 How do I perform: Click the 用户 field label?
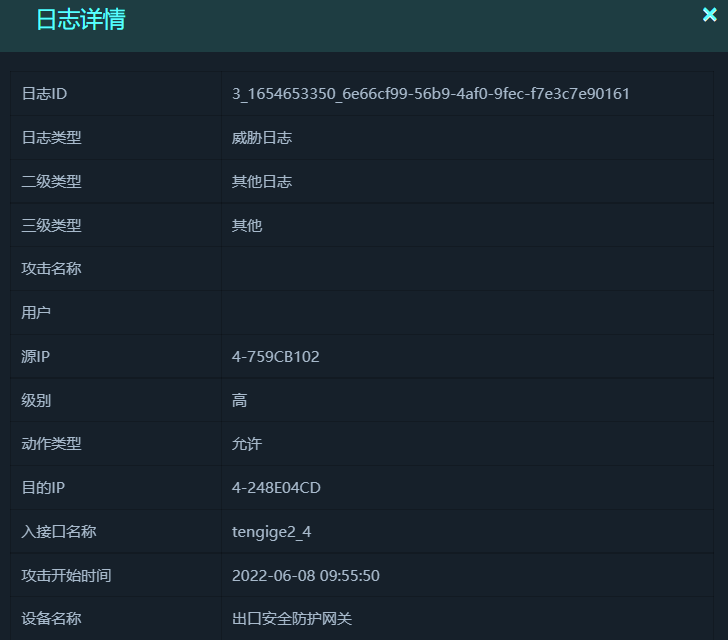[x=36, y=313]
